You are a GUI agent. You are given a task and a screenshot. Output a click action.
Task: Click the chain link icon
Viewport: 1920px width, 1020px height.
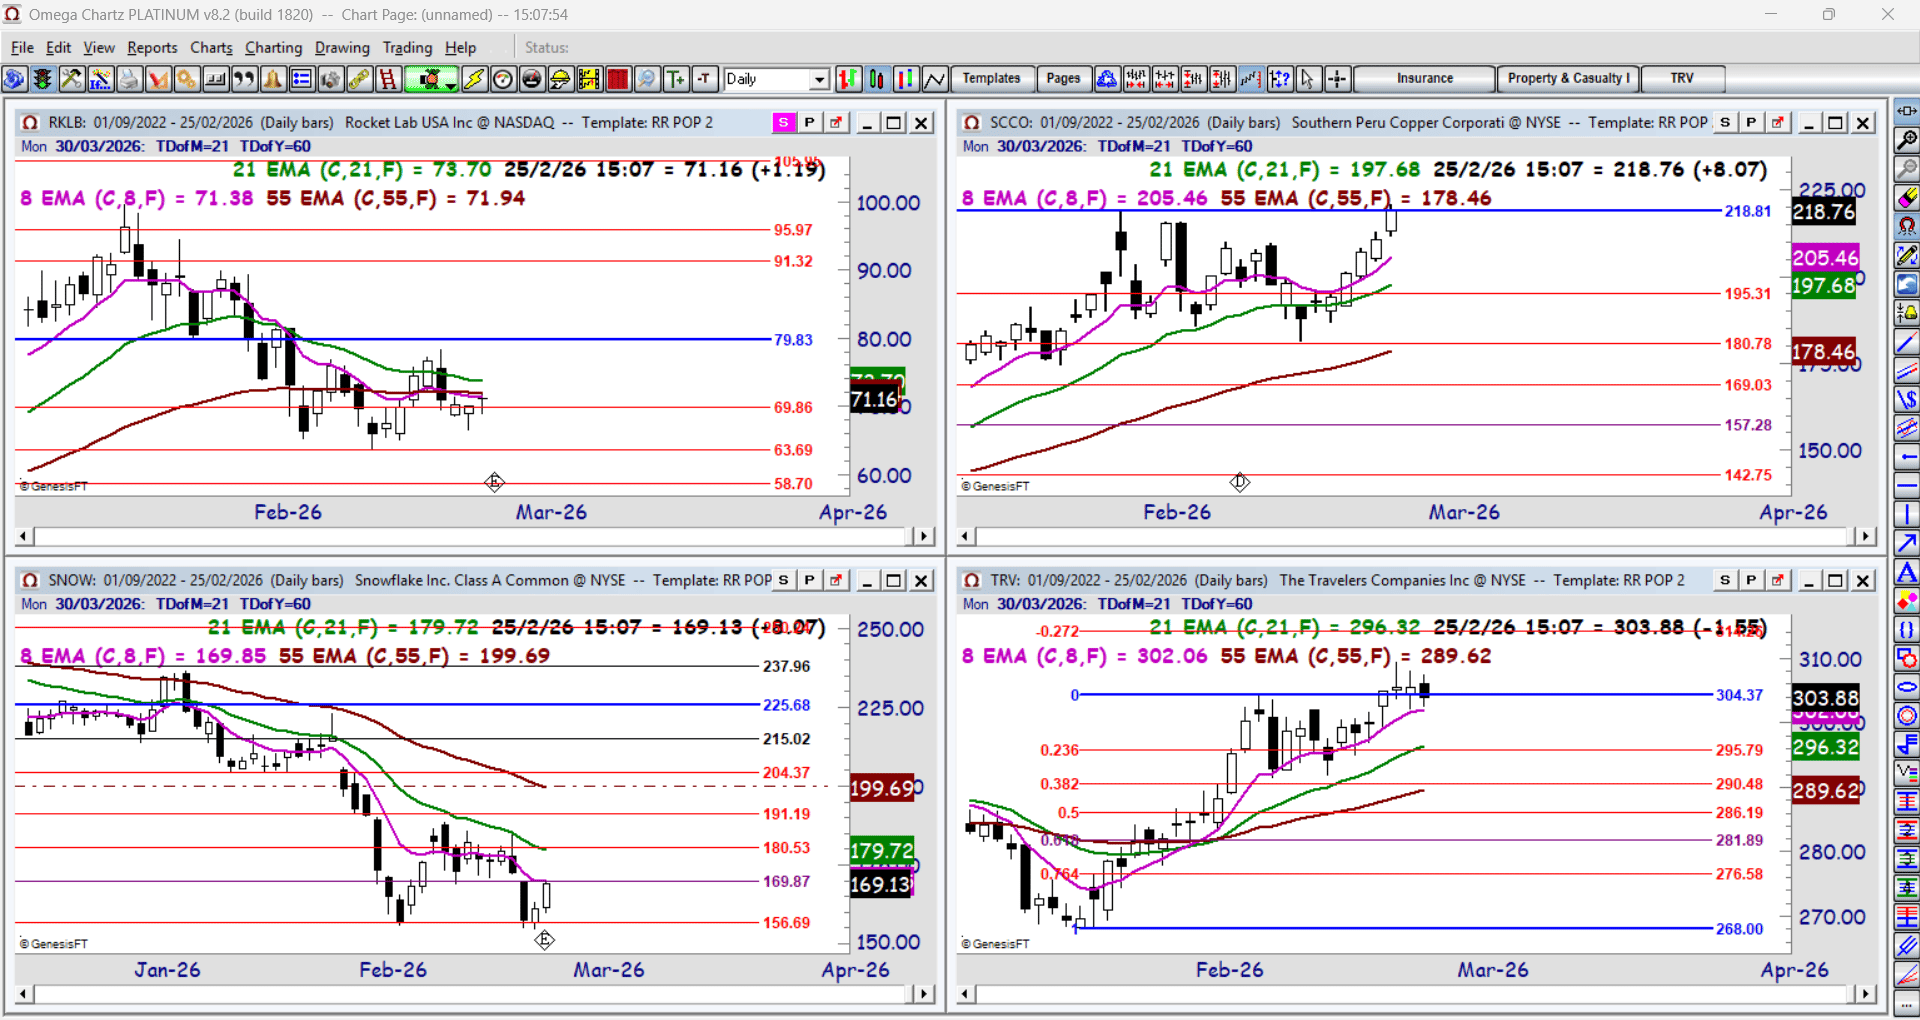tap(359, 79)
